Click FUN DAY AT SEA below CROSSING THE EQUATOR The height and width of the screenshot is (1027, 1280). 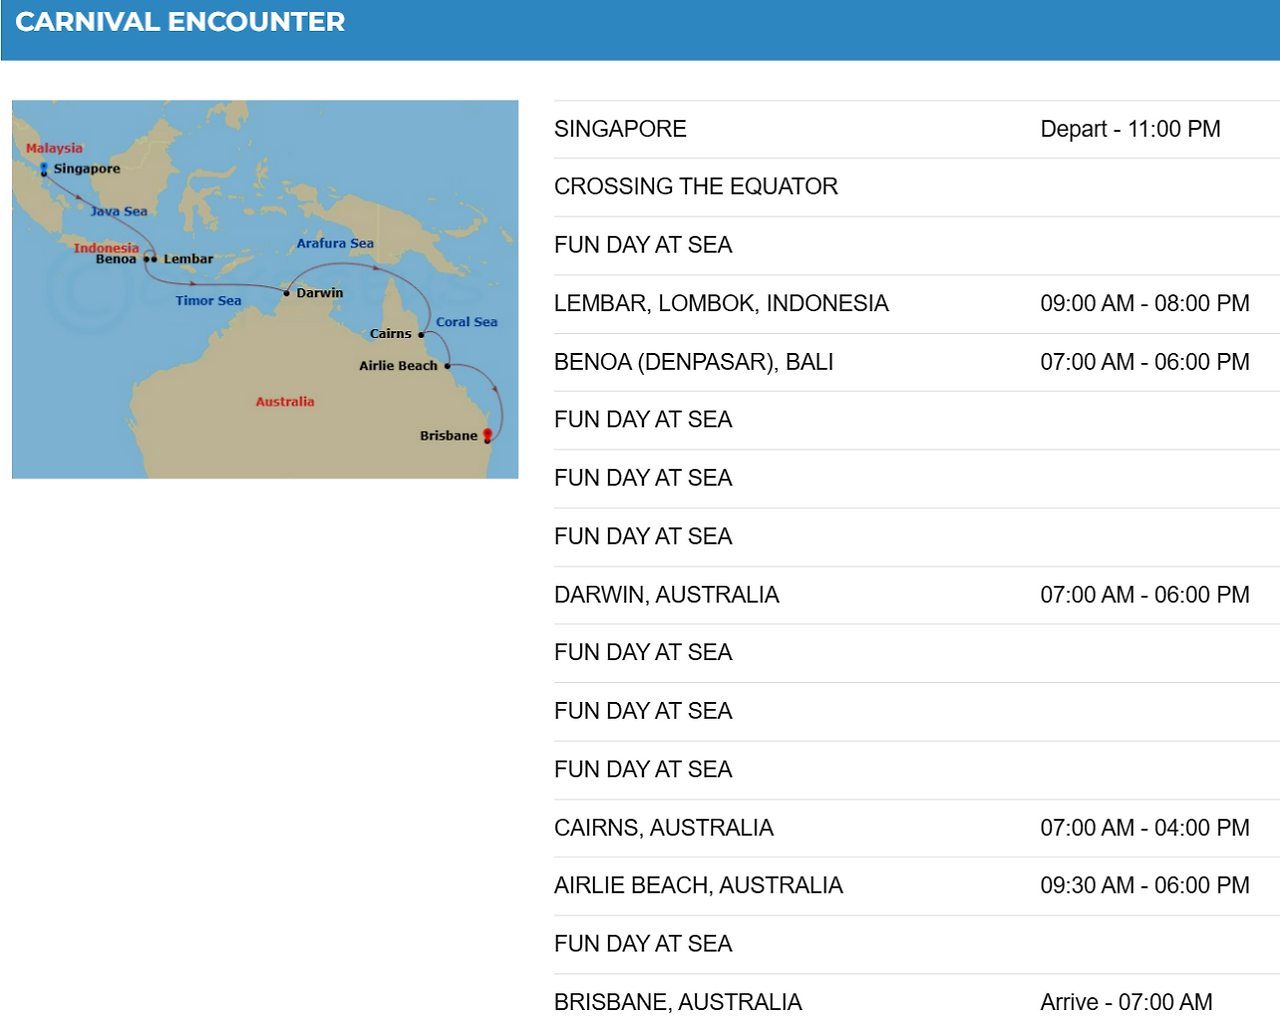point(643,245)
